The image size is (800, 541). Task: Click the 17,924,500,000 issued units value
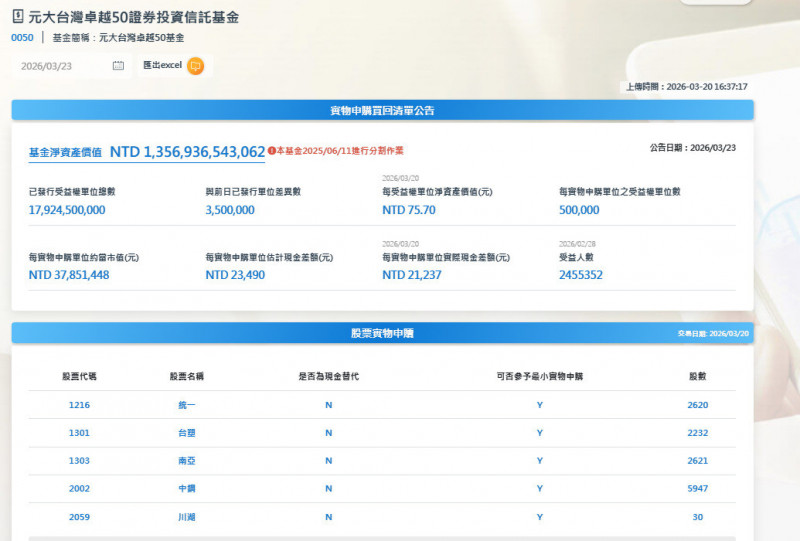[67, 210]
